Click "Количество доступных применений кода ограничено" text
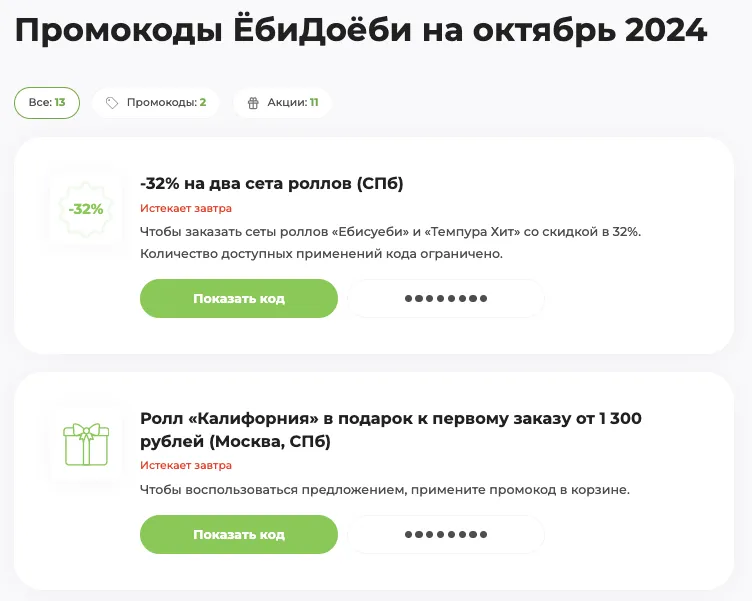This screenshot has width=752, height=601. coord(321,254)
